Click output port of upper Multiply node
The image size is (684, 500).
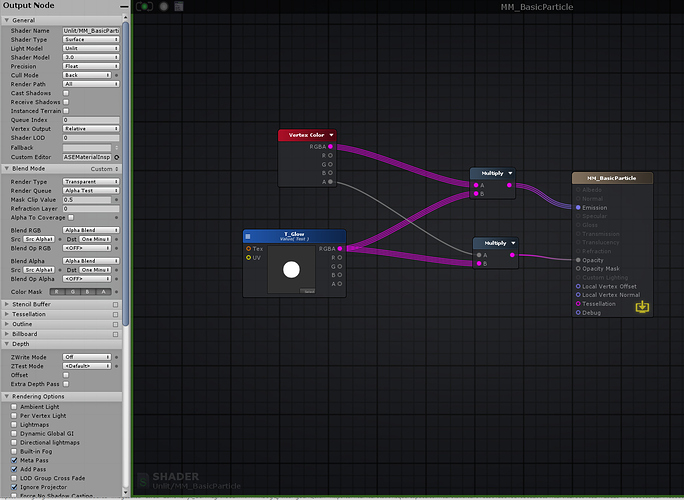coord(509,185)
